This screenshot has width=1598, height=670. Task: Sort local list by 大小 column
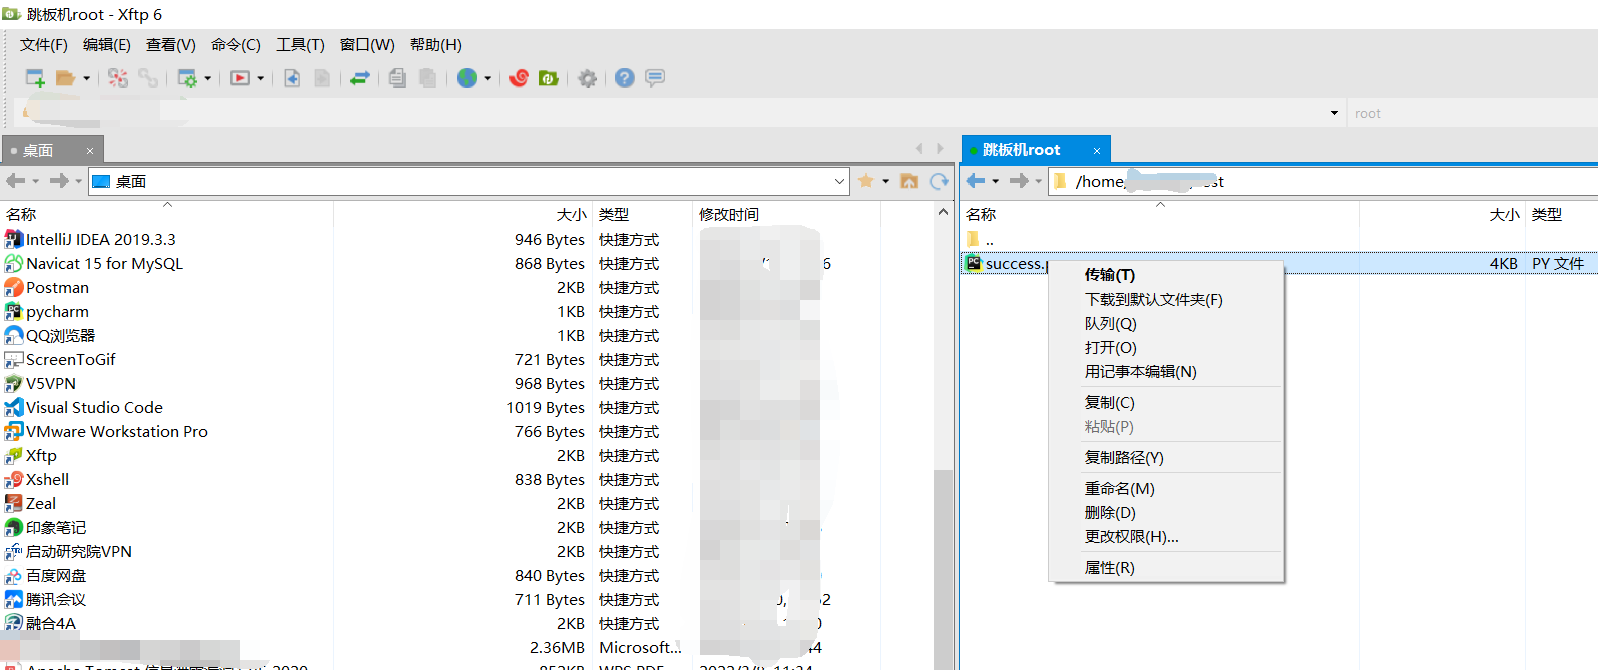tap(571, 215)
